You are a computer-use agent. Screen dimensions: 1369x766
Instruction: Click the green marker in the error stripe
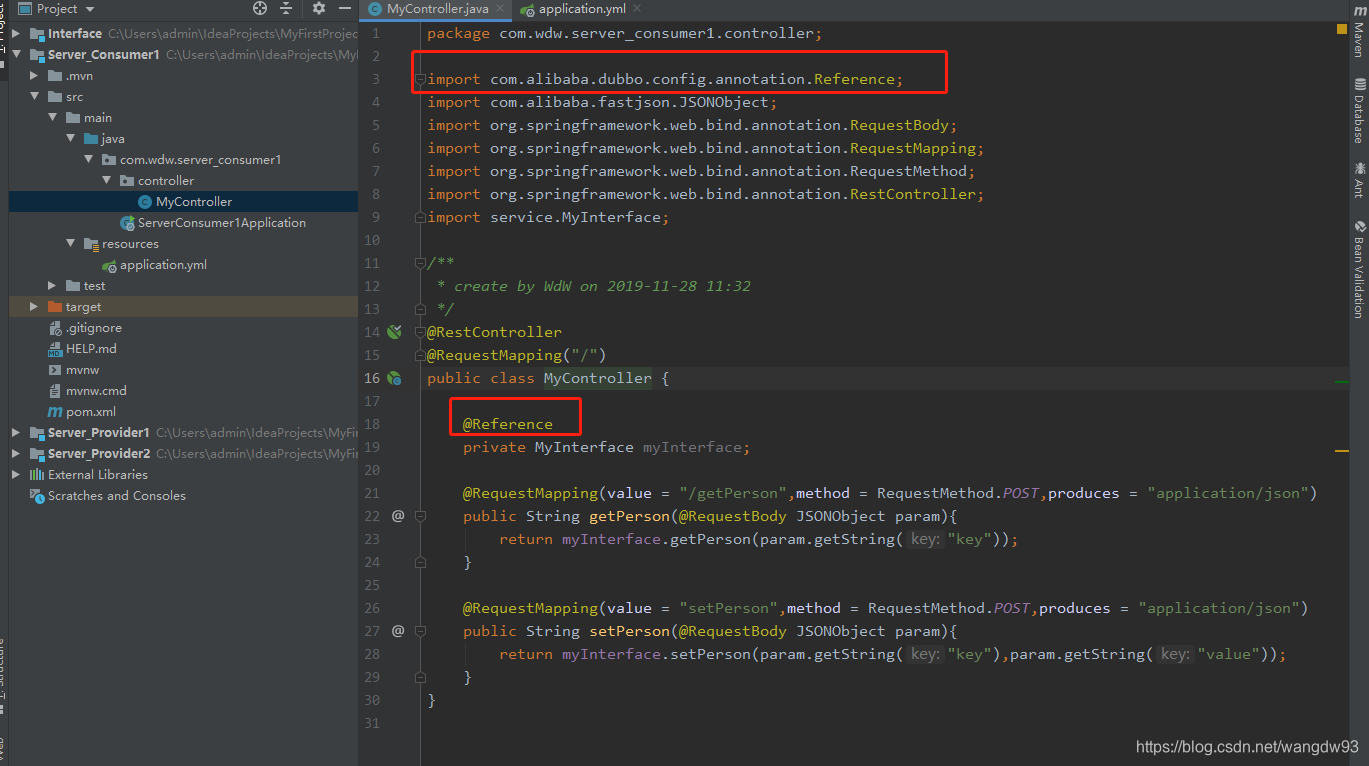tap(1342, 382)
